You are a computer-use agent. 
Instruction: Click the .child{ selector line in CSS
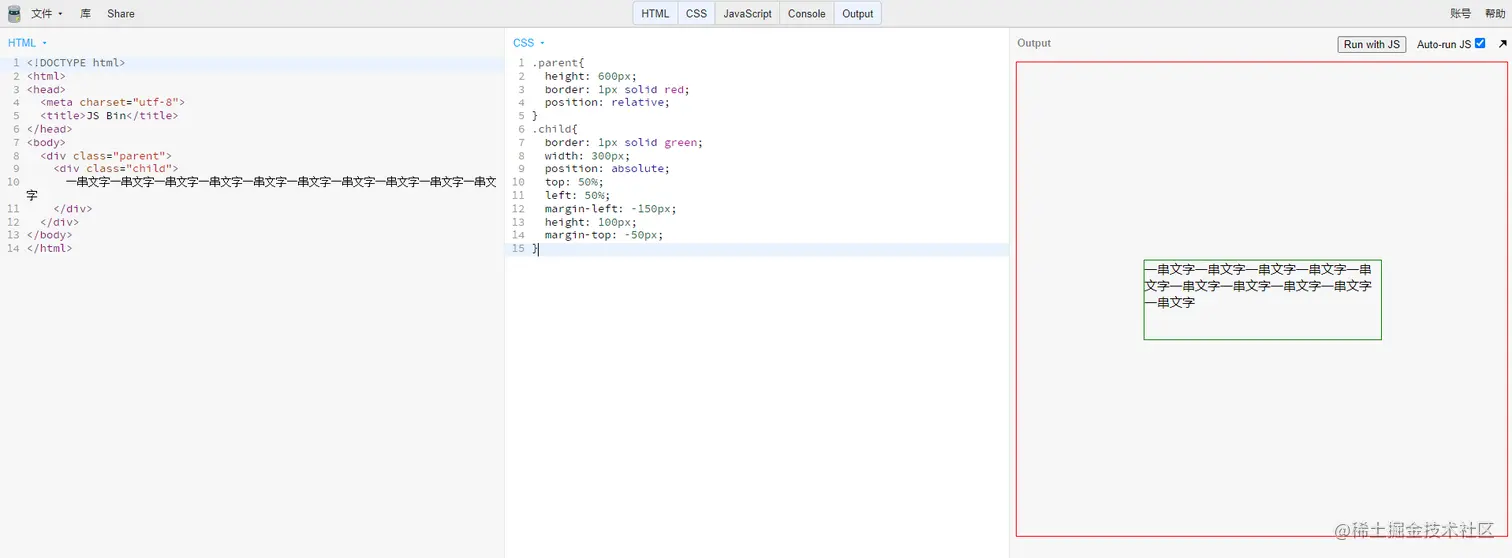pos(555,129)
